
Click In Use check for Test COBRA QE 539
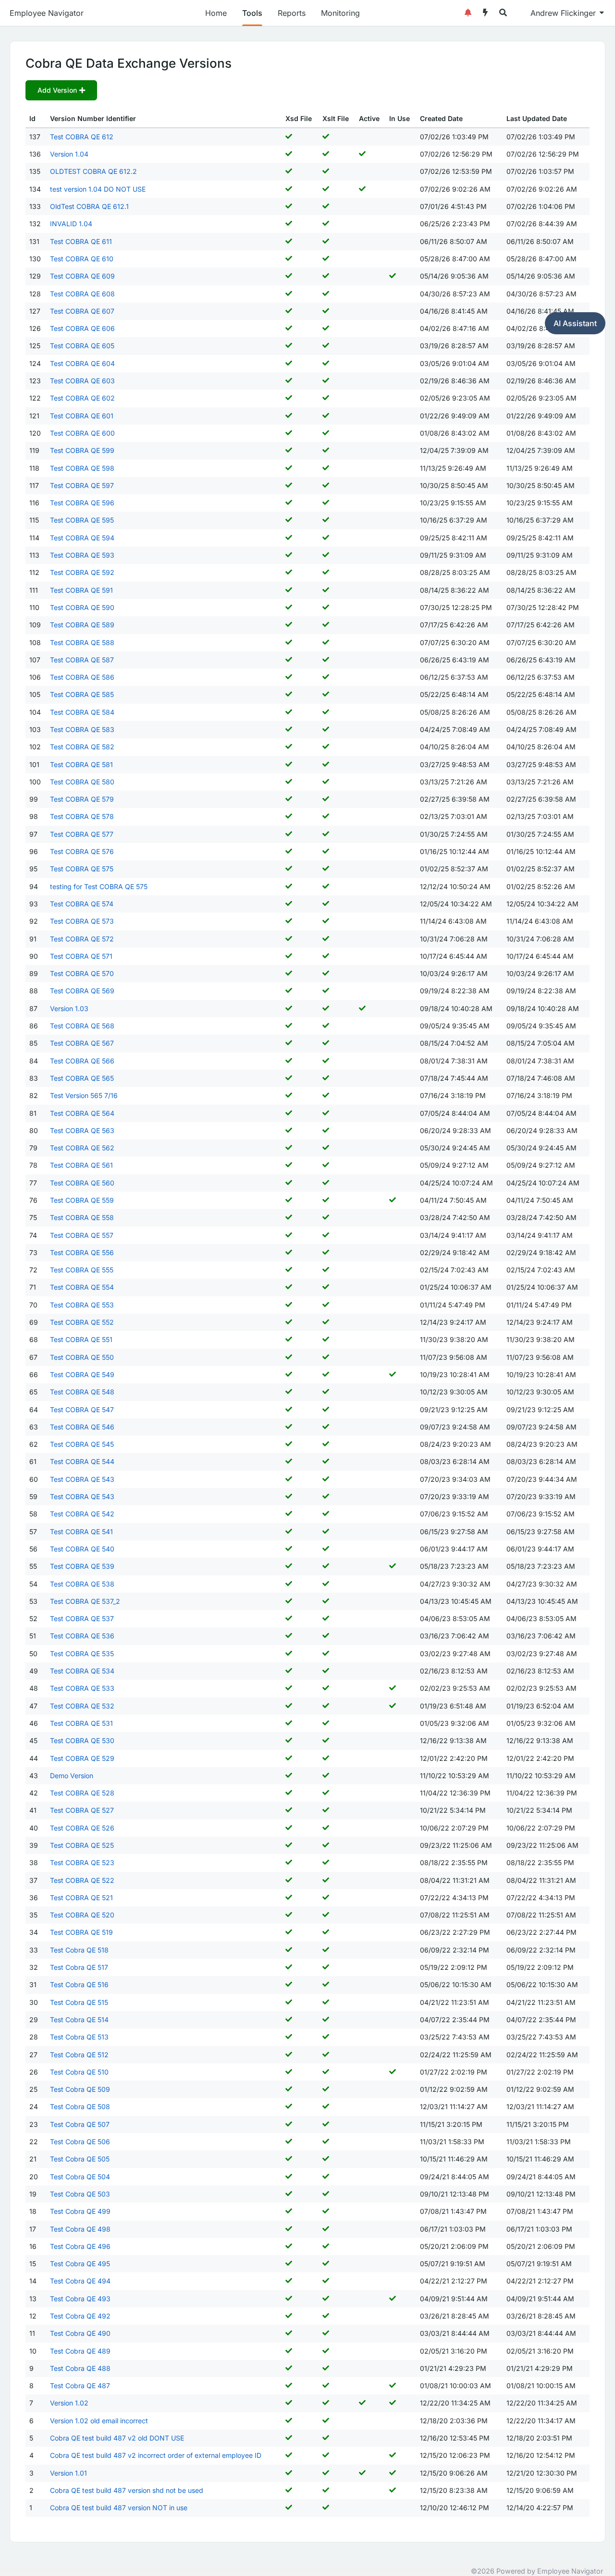click(x=392, y=1566)
